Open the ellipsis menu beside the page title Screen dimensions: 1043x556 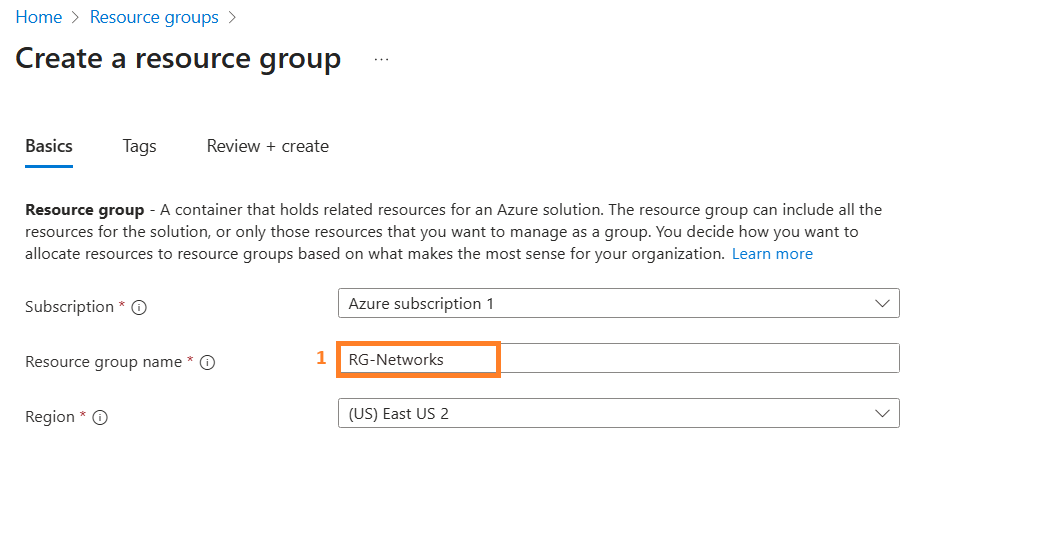(381, 59)
